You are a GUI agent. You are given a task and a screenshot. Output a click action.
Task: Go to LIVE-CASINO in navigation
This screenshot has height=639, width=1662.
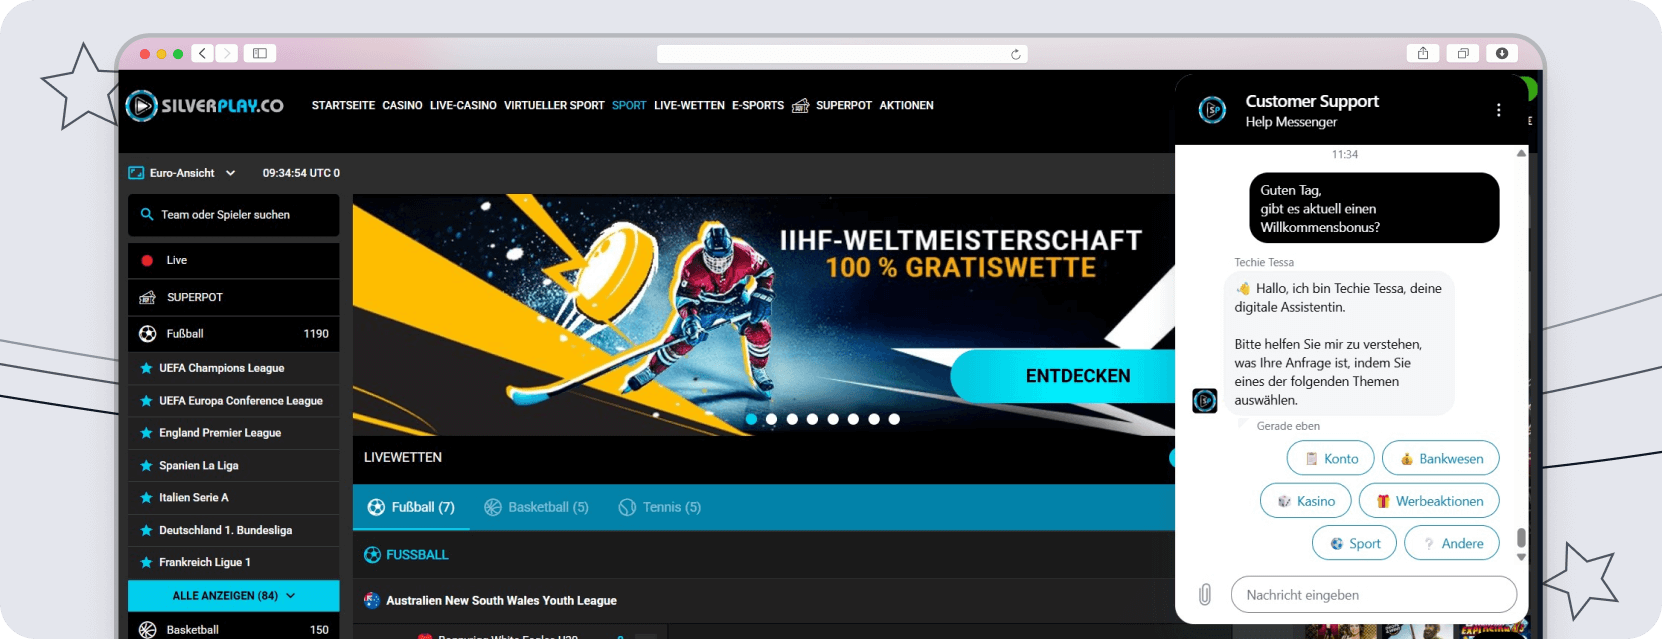coord(463,105)
